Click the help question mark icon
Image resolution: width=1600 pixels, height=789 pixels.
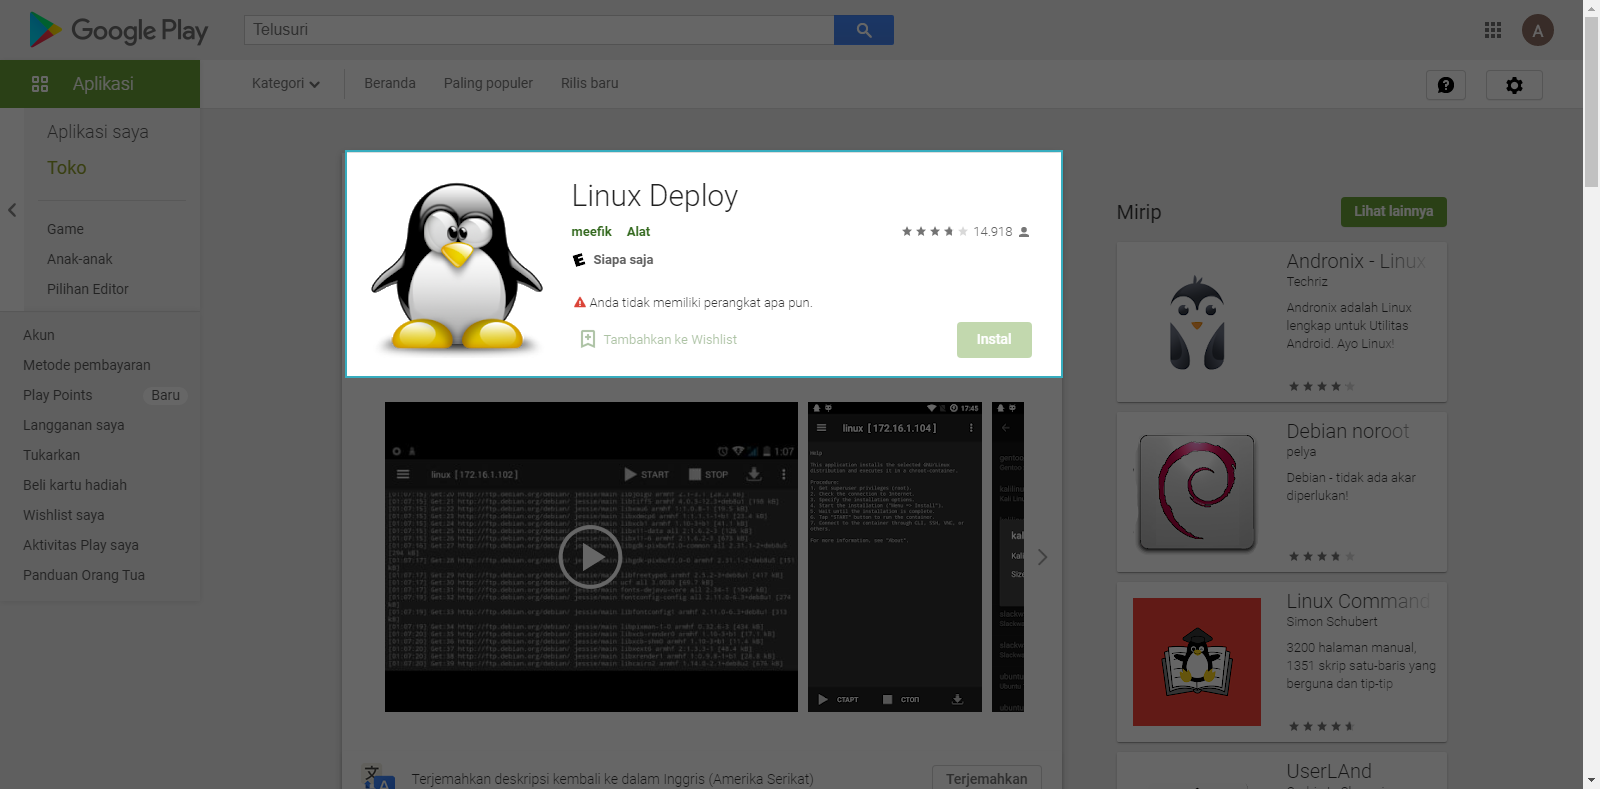[x=1446, y=85]
